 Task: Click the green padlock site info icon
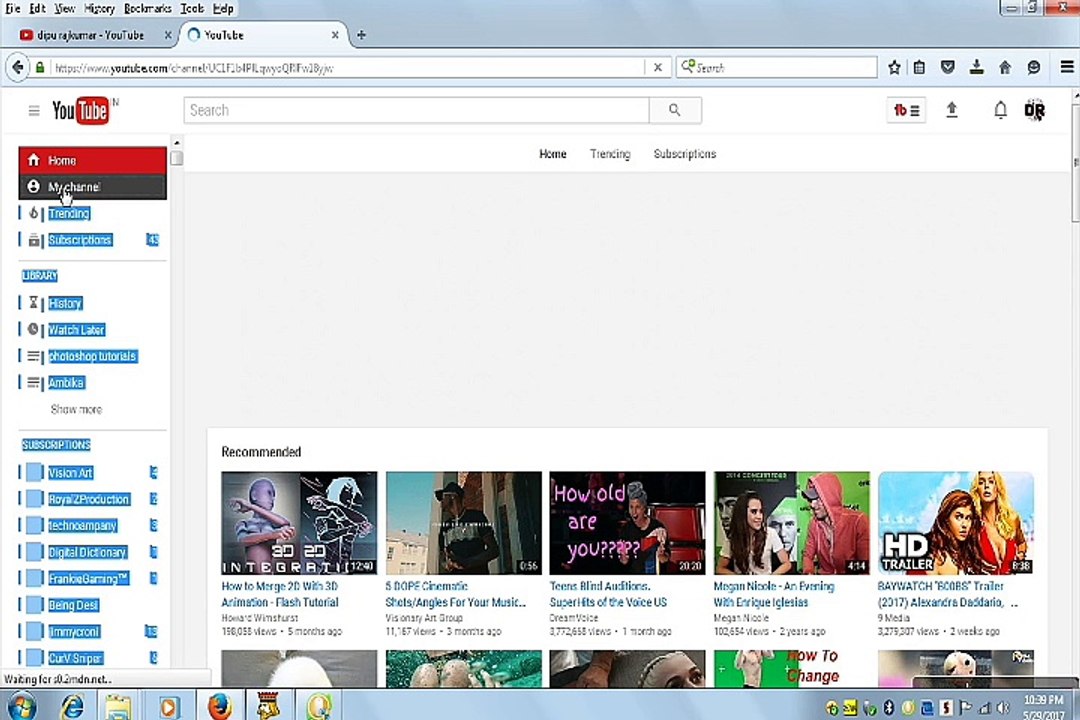click(40, 68)
